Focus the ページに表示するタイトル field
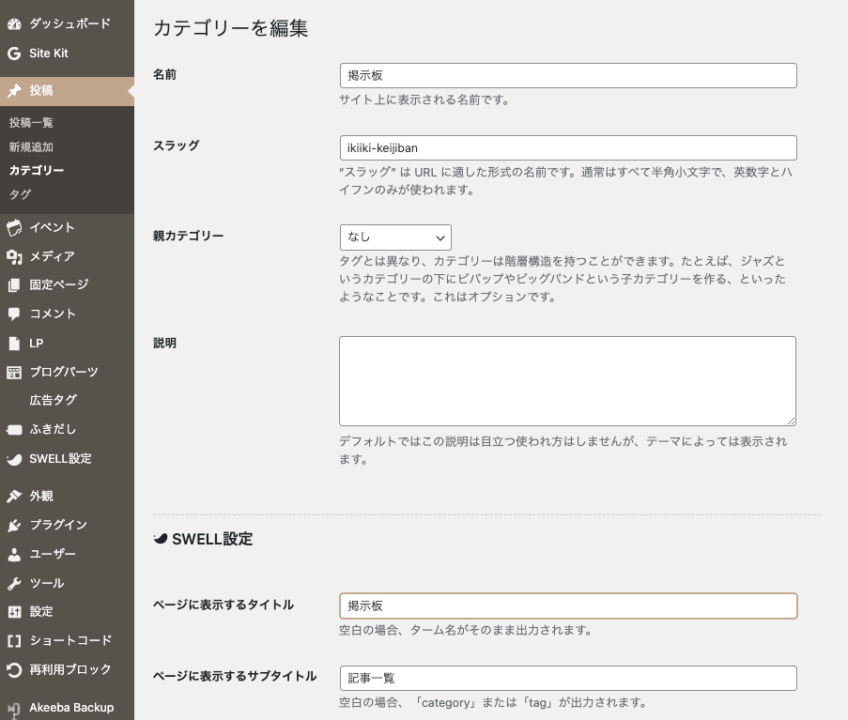This screenshot has width=848, height=720. point(568,606)
